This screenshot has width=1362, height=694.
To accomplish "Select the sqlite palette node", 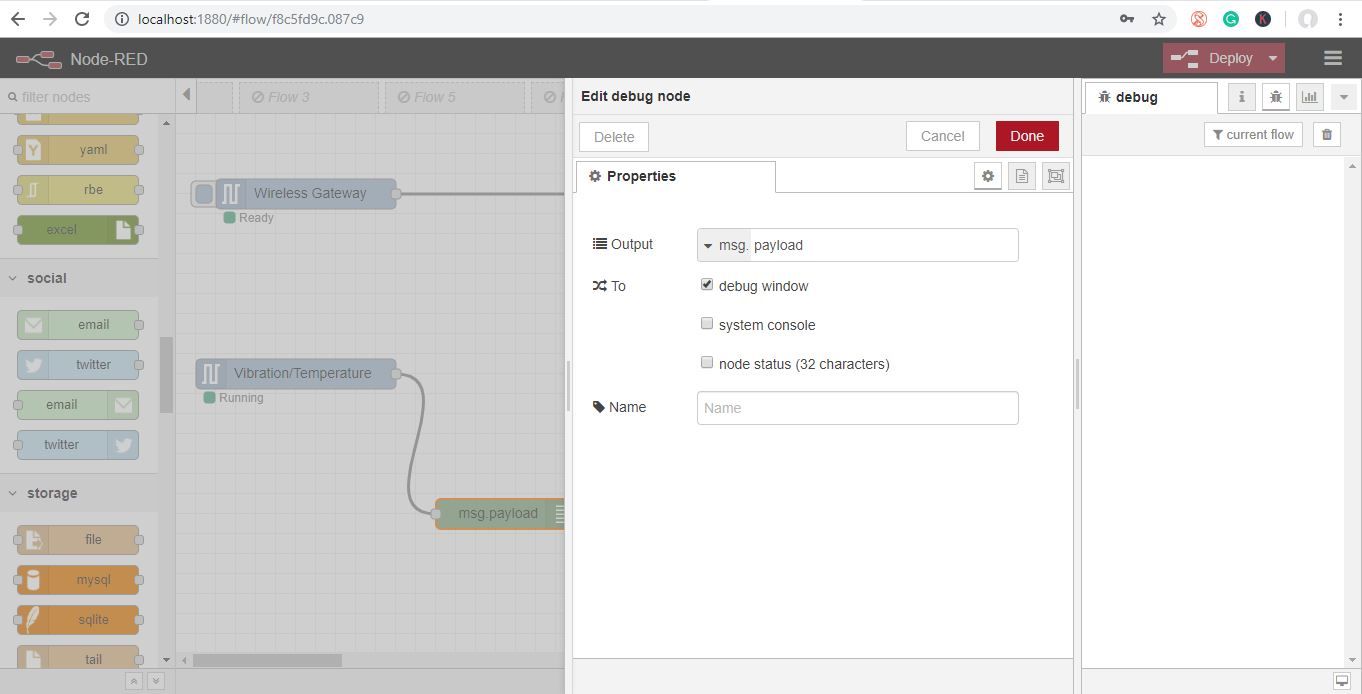I will coord(78,620).
